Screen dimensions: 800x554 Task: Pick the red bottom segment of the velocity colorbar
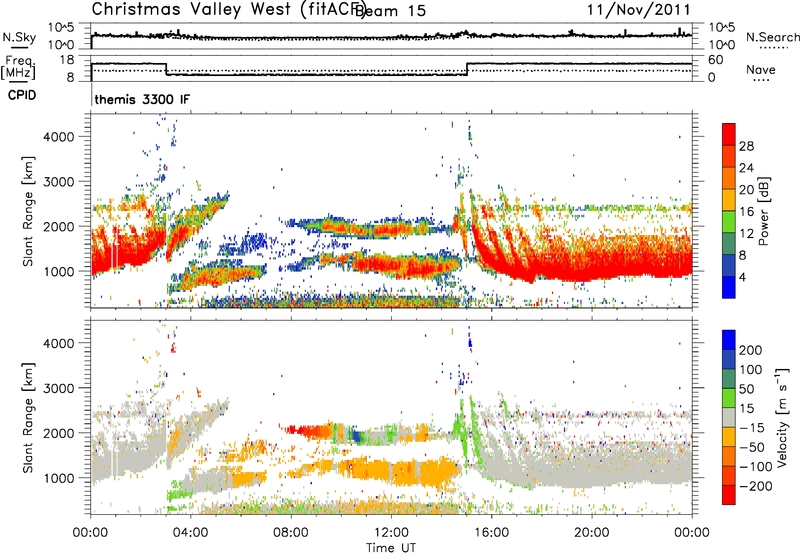(x=729, y=495)
